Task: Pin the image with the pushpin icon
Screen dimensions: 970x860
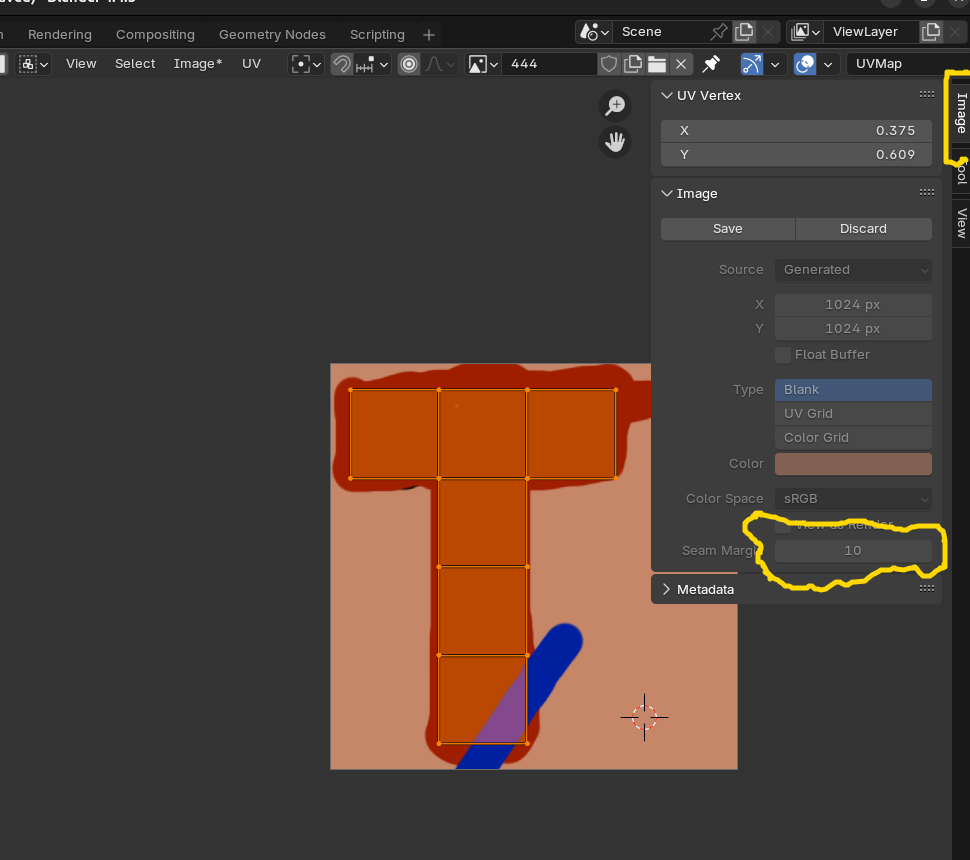Action: [x=711, y=64]
